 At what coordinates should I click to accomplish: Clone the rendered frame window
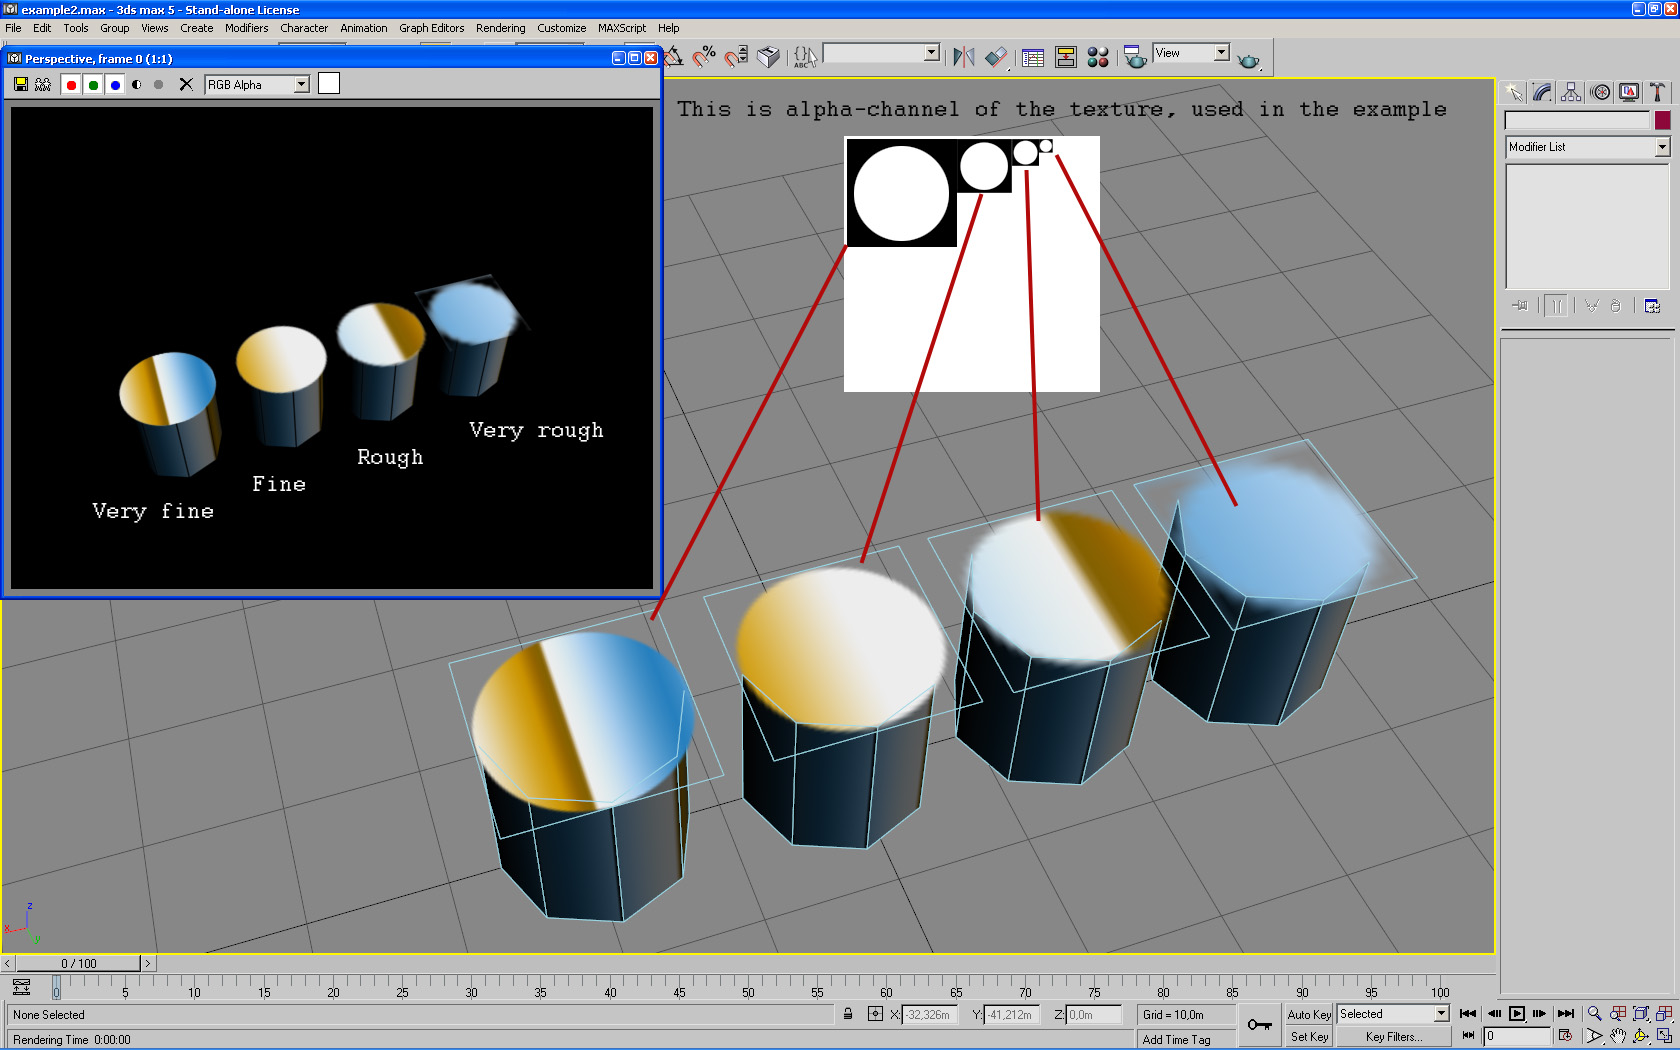[x=43, y=85]
